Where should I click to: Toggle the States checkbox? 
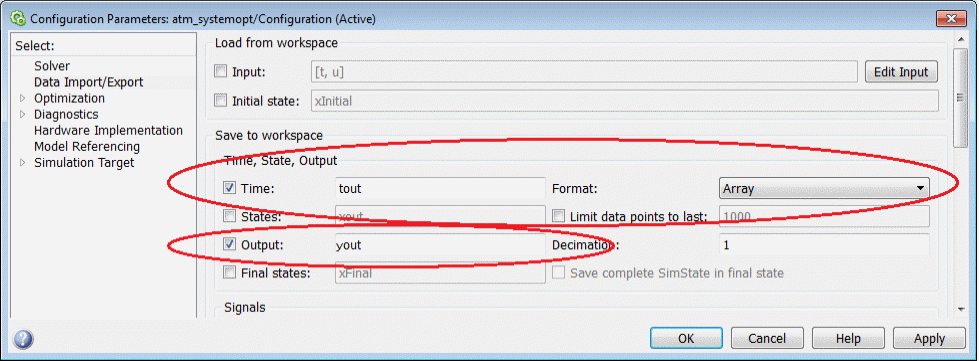(x=229, y=217)
